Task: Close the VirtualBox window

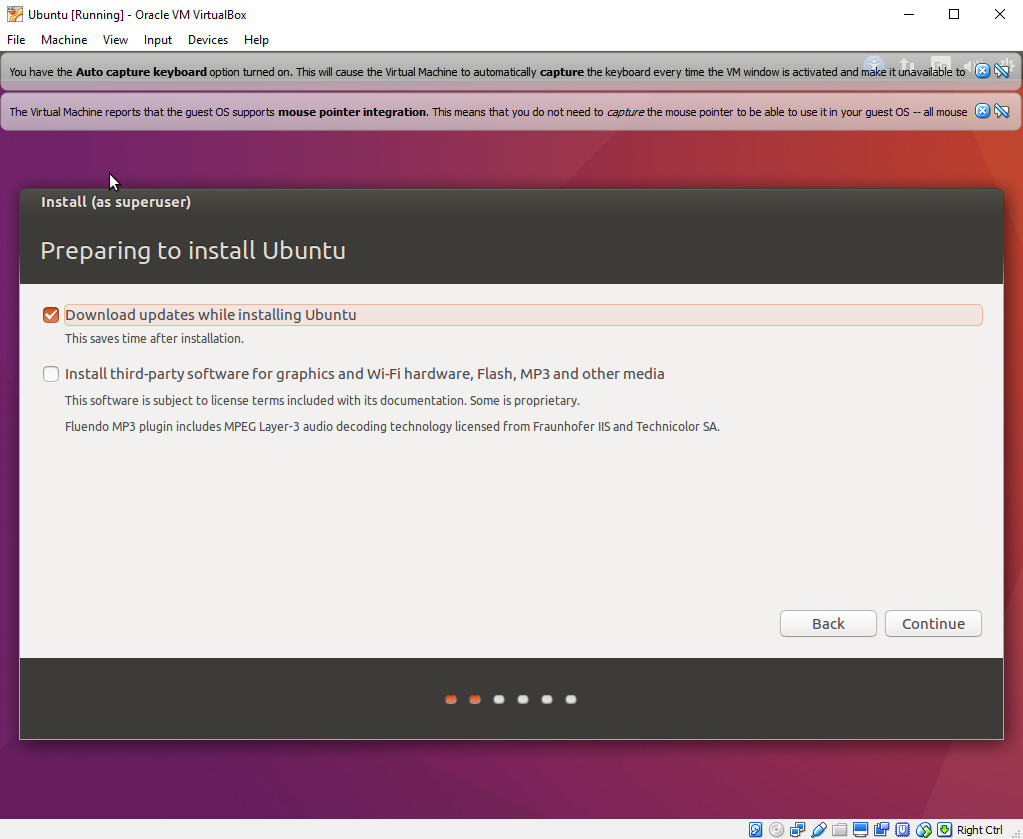Action: [x=1000, y=14]
